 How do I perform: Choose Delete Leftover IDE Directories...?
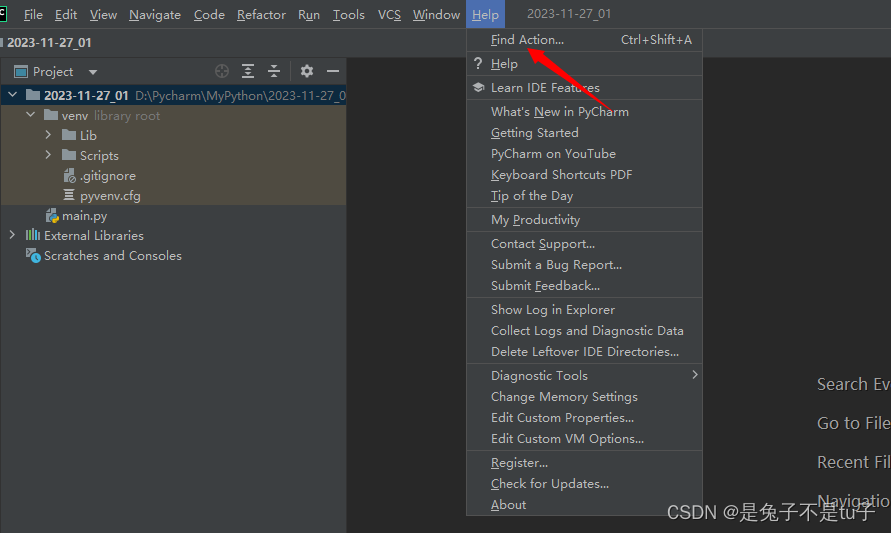click(584, 351)
